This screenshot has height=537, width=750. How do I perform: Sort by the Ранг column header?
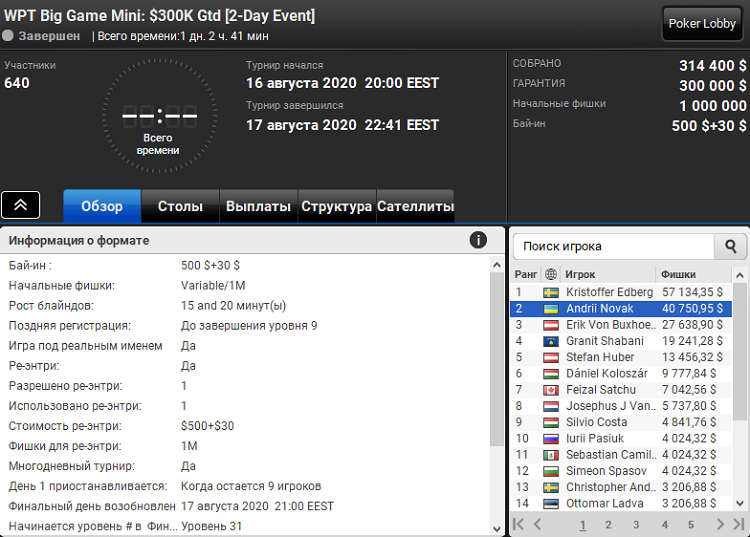click(x=526, y=274)
